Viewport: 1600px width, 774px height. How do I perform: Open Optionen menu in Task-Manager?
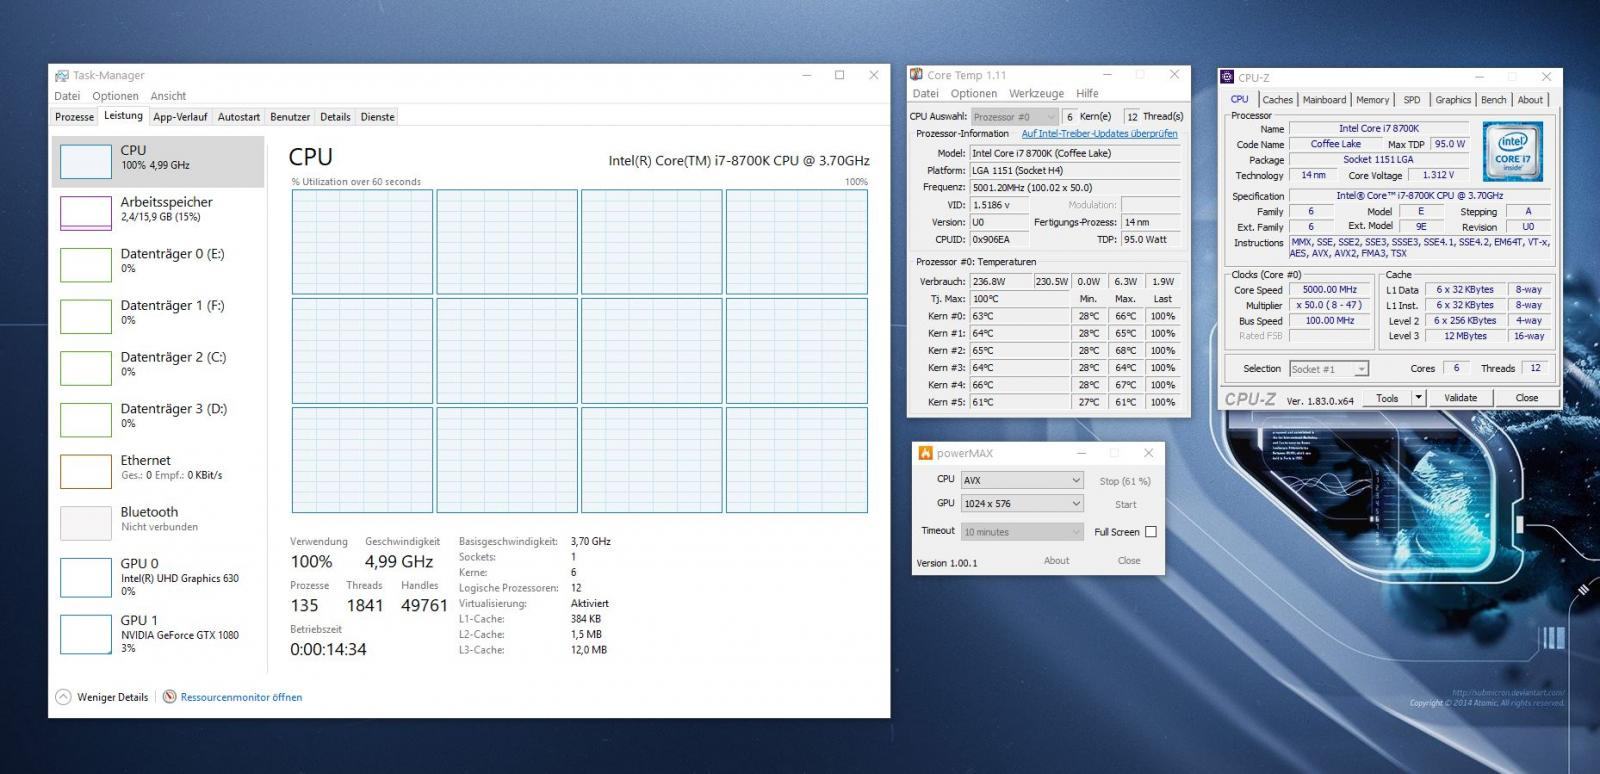pyautogui.click(x=115, y=96)
